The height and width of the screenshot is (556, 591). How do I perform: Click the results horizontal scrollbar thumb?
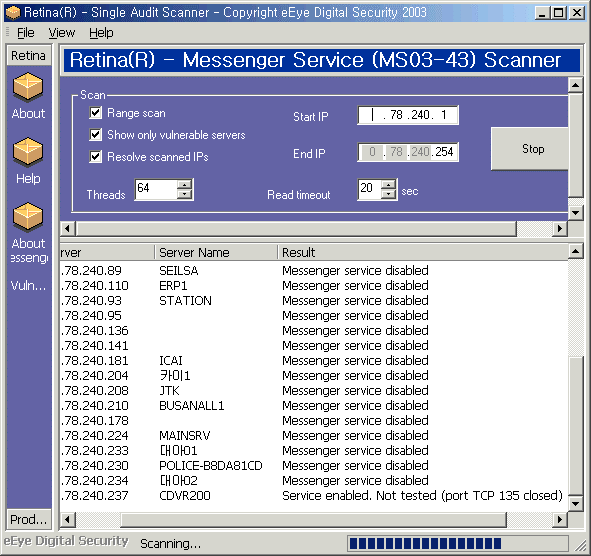pyautogui.click(x=314, y=519)
